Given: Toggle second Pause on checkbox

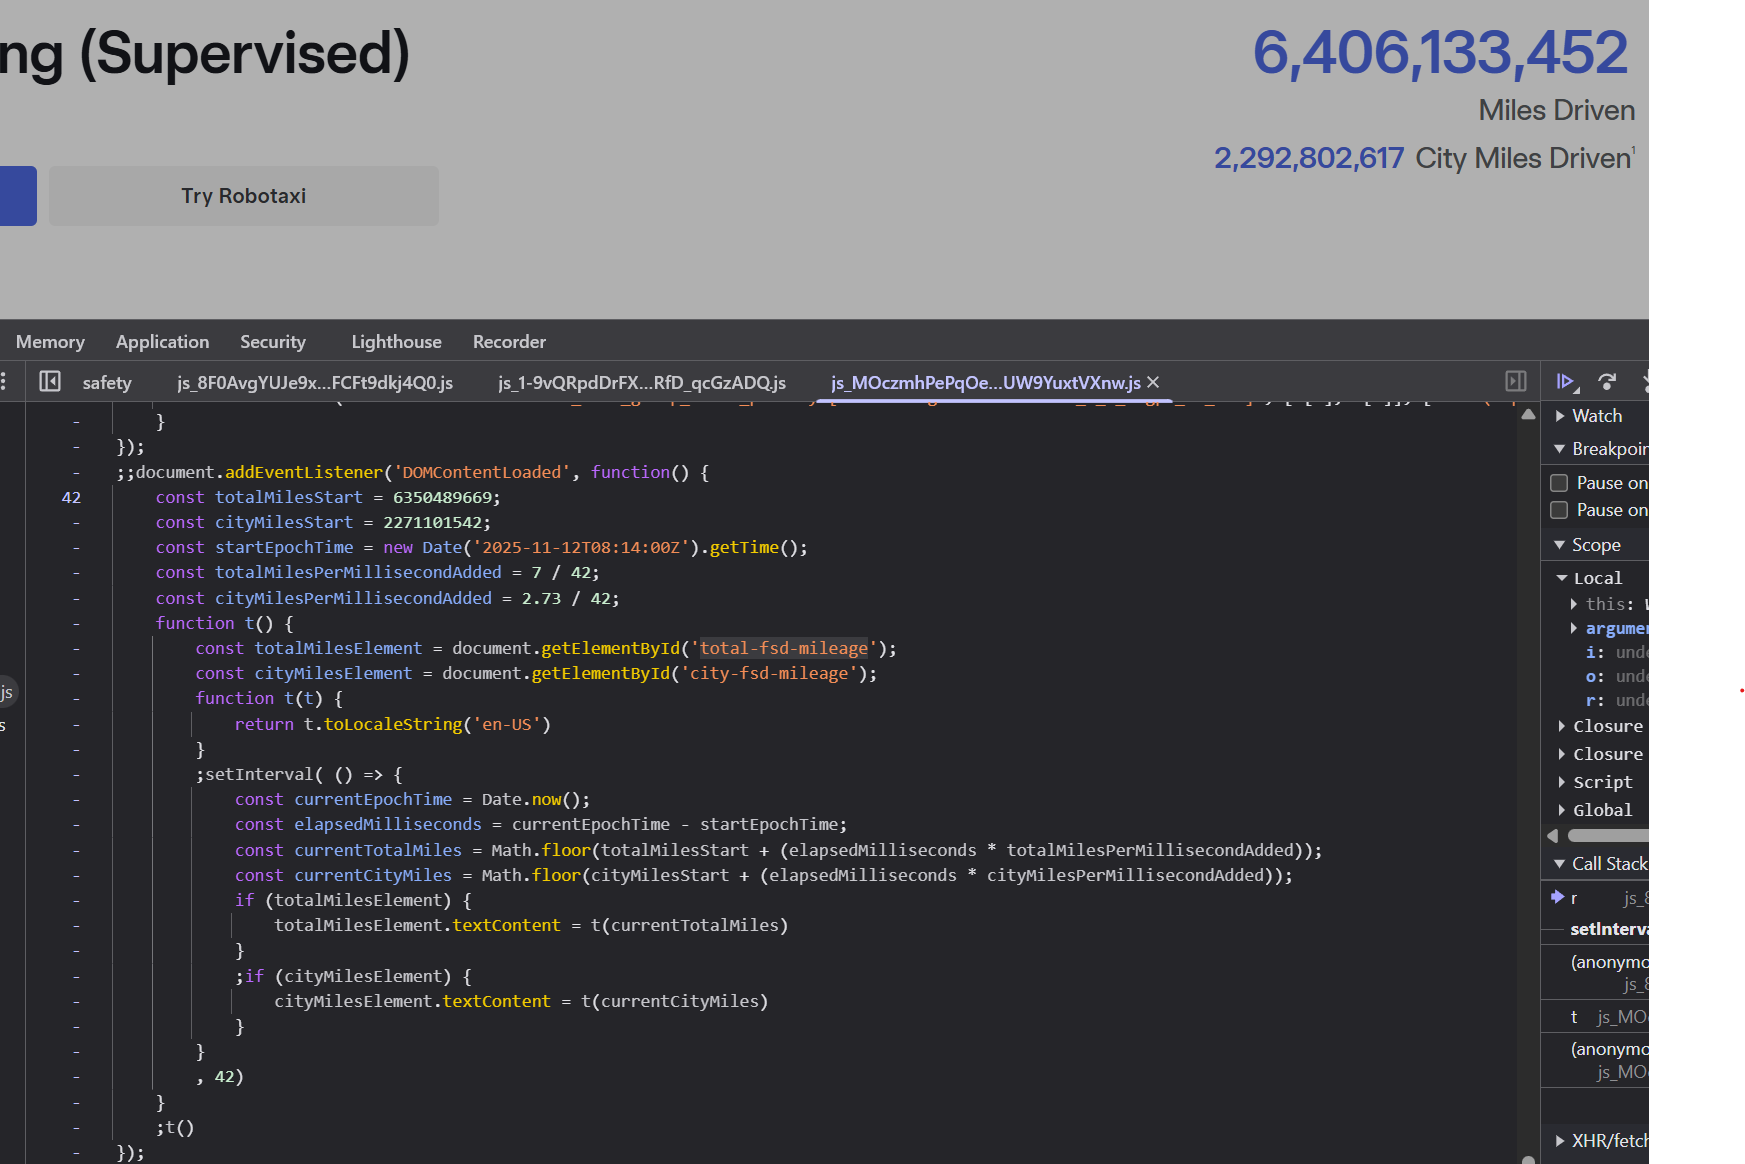Looking at the screenshot, I should 1558,510.
